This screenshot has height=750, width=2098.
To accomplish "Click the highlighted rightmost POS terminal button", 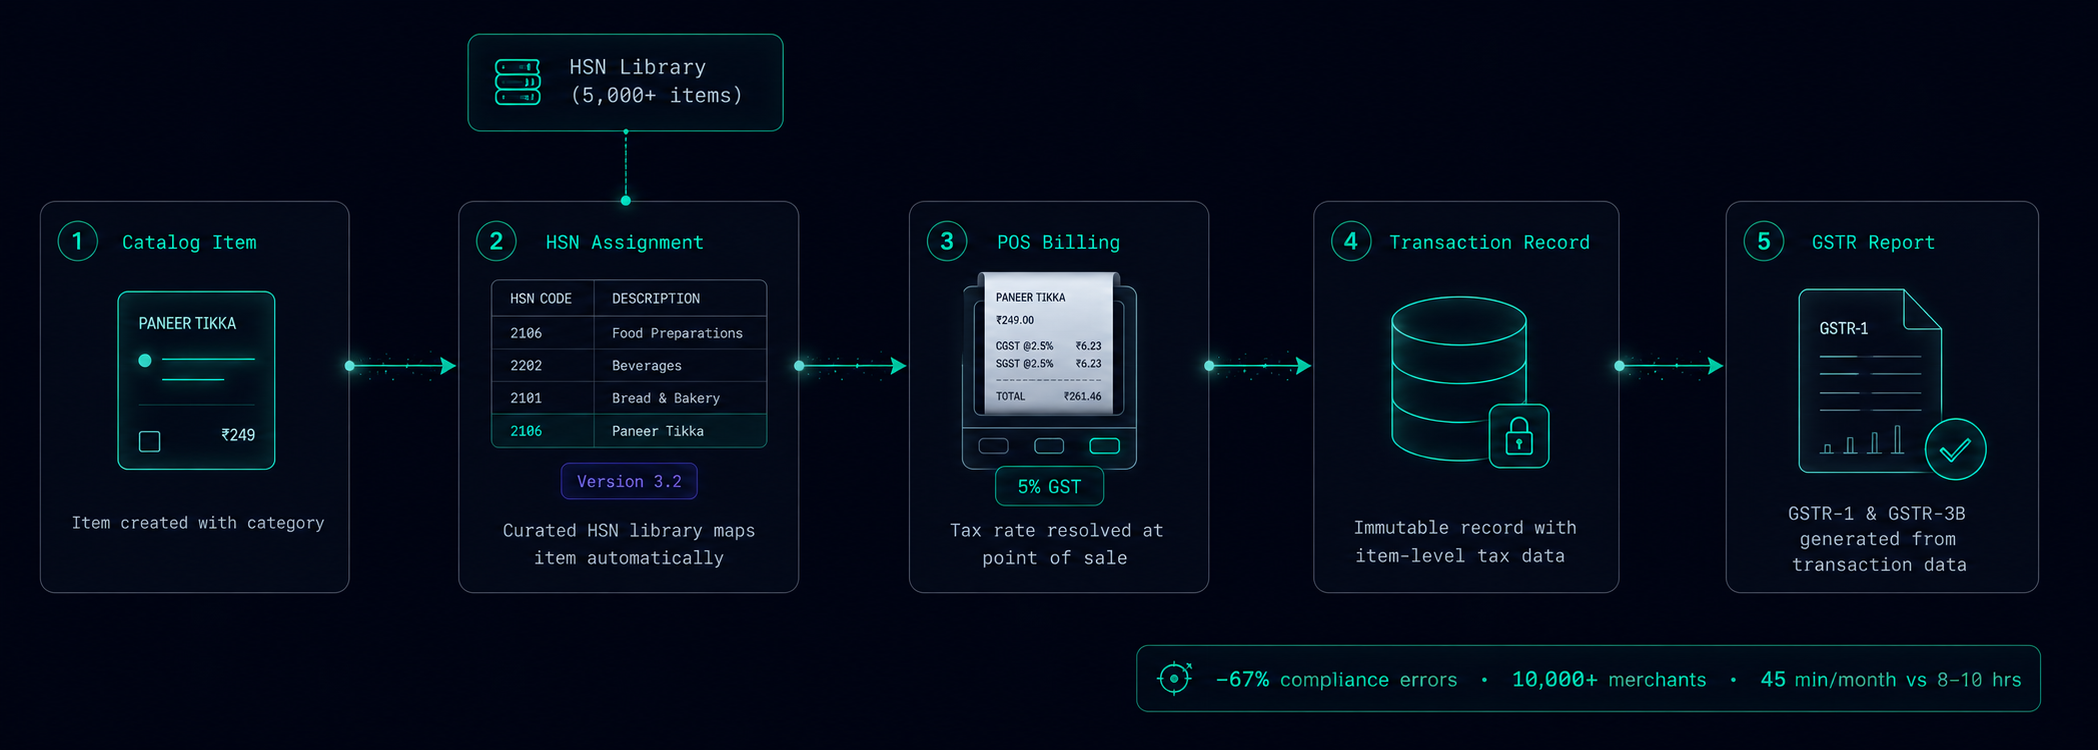I will click(1104, 446).
